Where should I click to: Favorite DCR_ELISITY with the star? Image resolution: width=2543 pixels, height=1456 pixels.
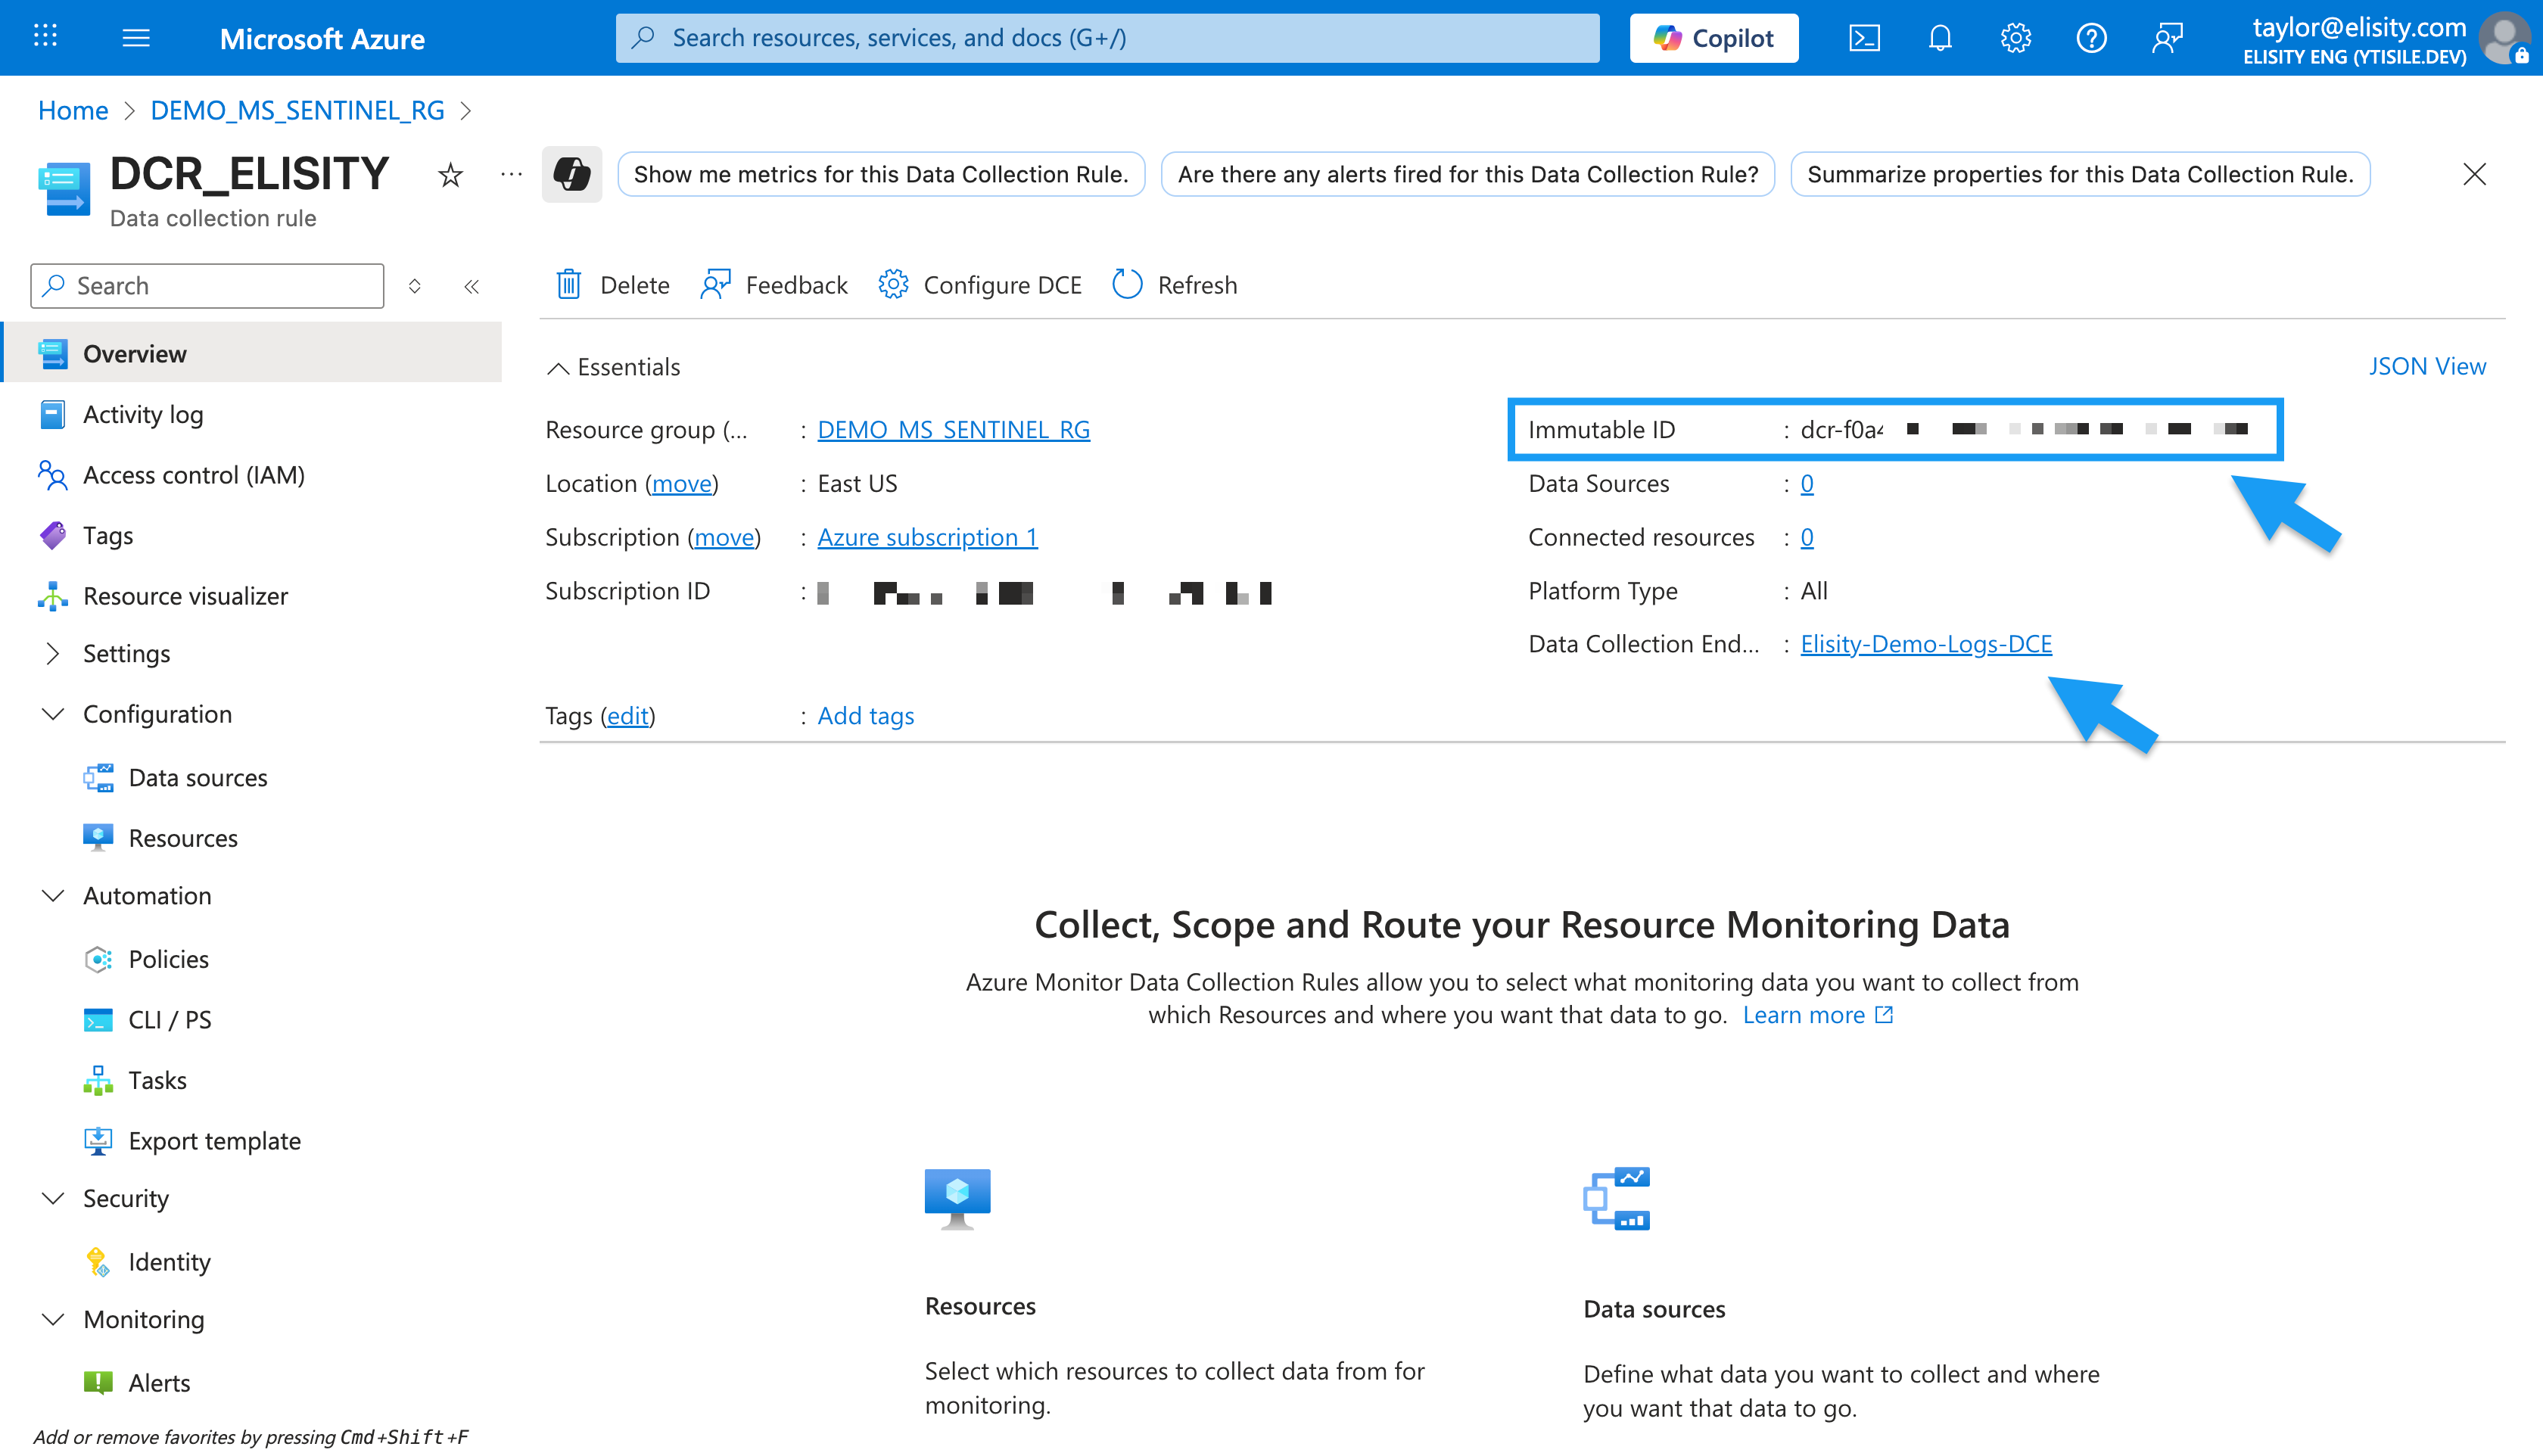click(450, 175)
